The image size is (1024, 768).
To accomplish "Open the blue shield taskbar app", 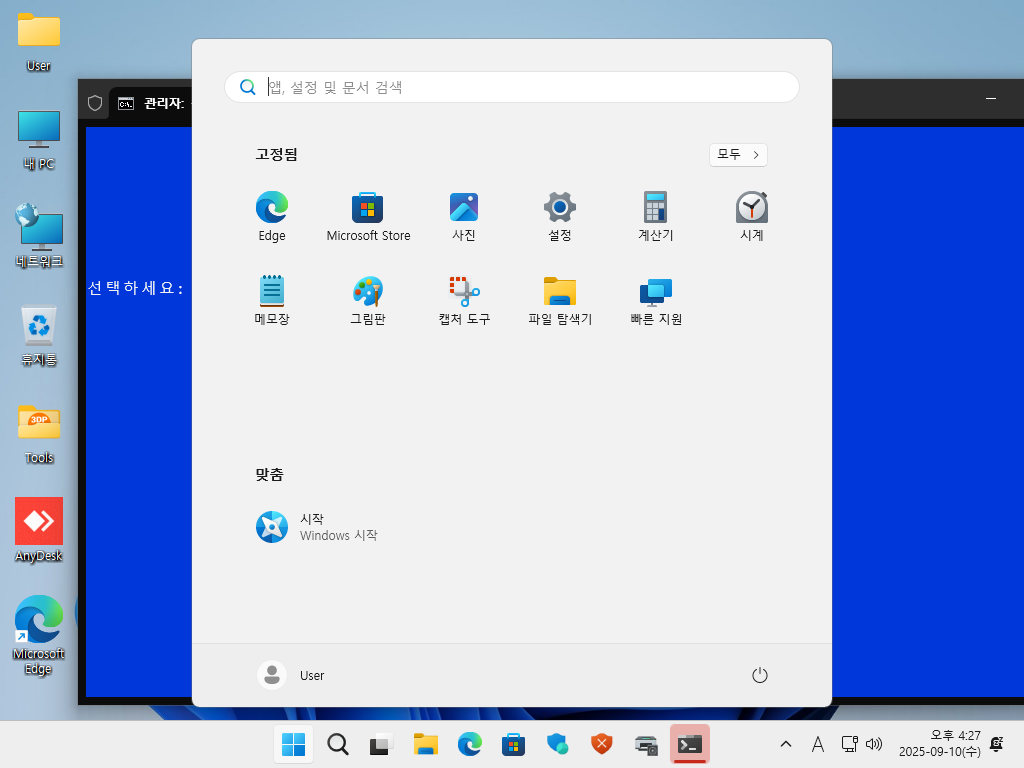I will click(x=557, y=744).
